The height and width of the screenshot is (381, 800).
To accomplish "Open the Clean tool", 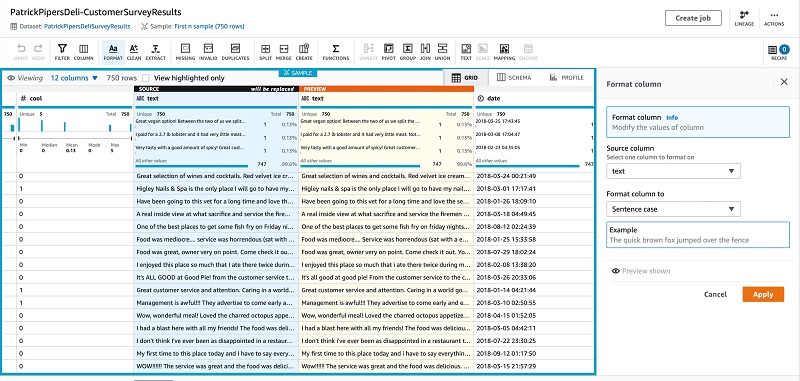I will pos(134,52).
